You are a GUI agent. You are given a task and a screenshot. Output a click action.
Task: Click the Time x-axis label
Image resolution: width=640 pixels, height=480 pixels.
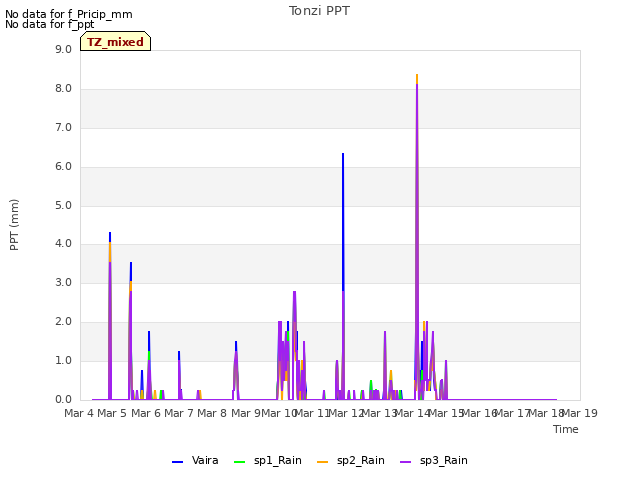[566, 429]
